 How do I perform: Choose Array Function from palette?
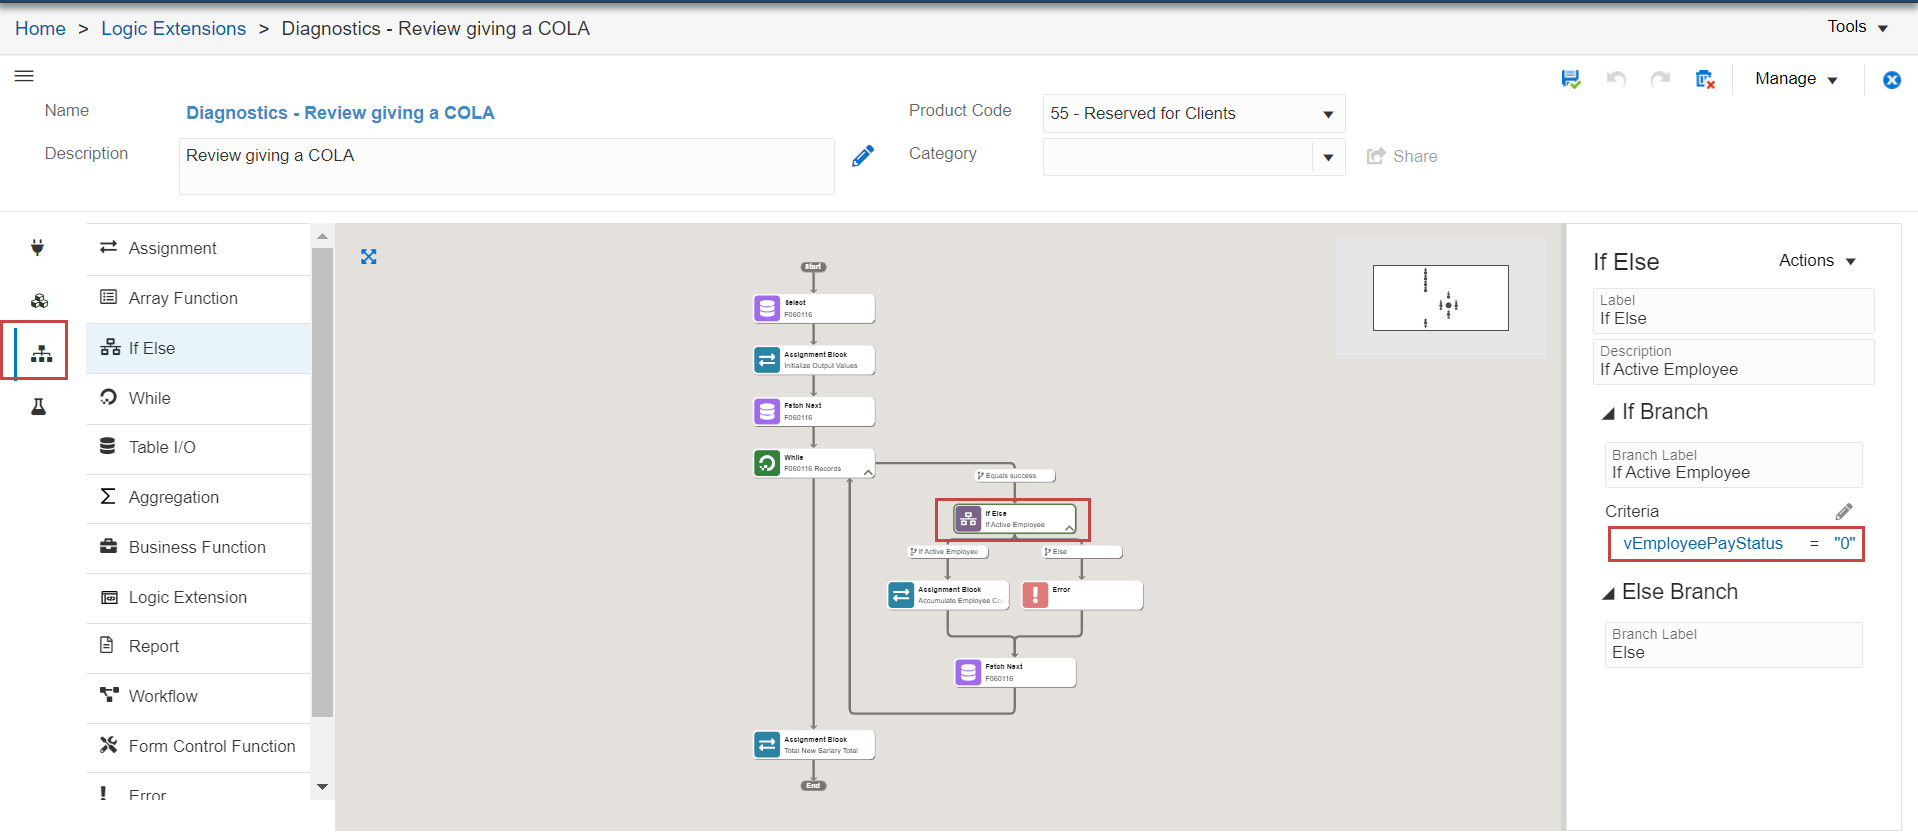click(198, 298)
